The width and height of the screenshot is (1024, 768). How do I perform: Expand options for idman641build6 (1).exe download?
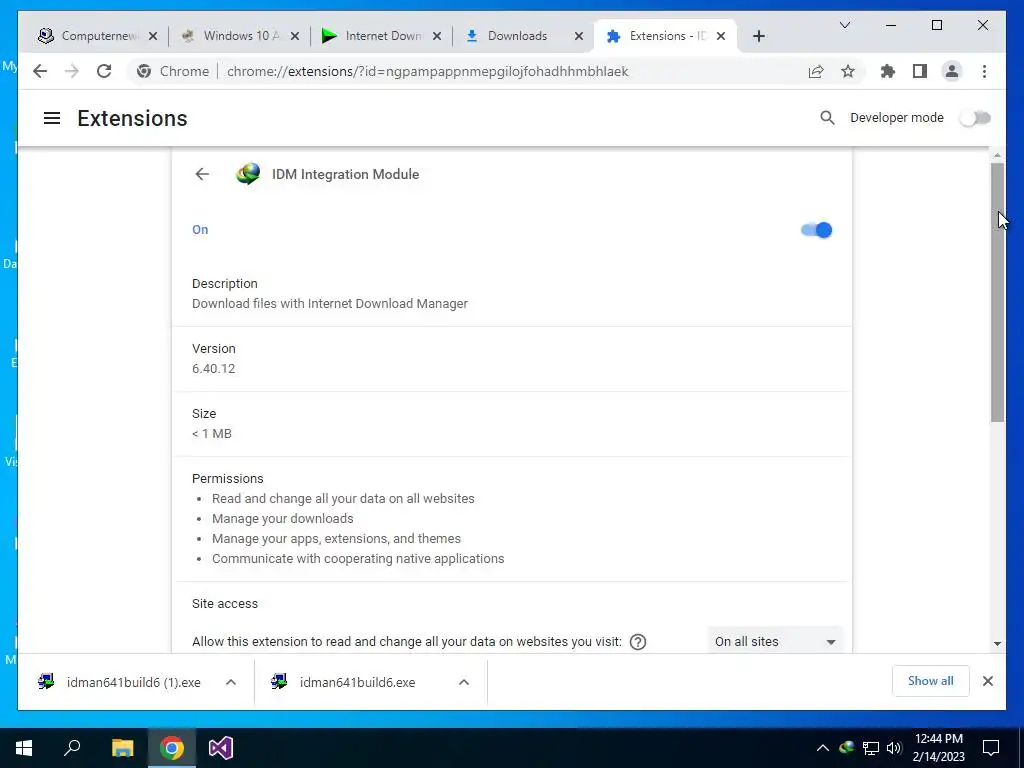231,682
